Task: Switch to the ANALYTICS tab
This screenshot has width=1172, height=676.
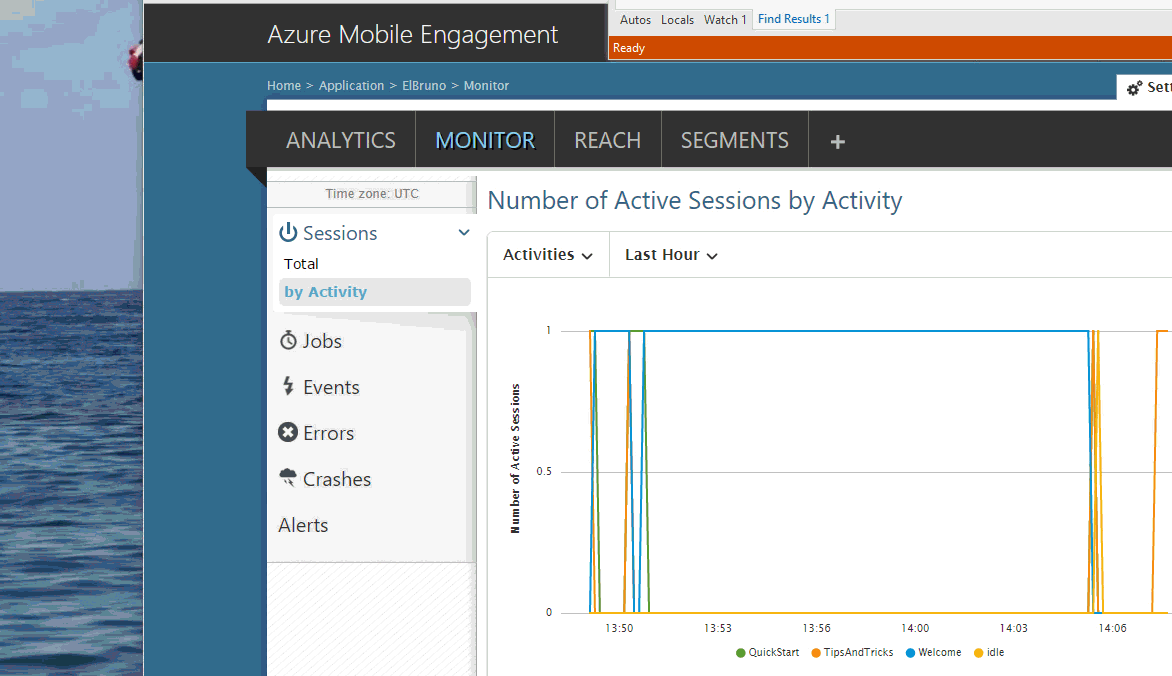Action: tap(341, 141)
